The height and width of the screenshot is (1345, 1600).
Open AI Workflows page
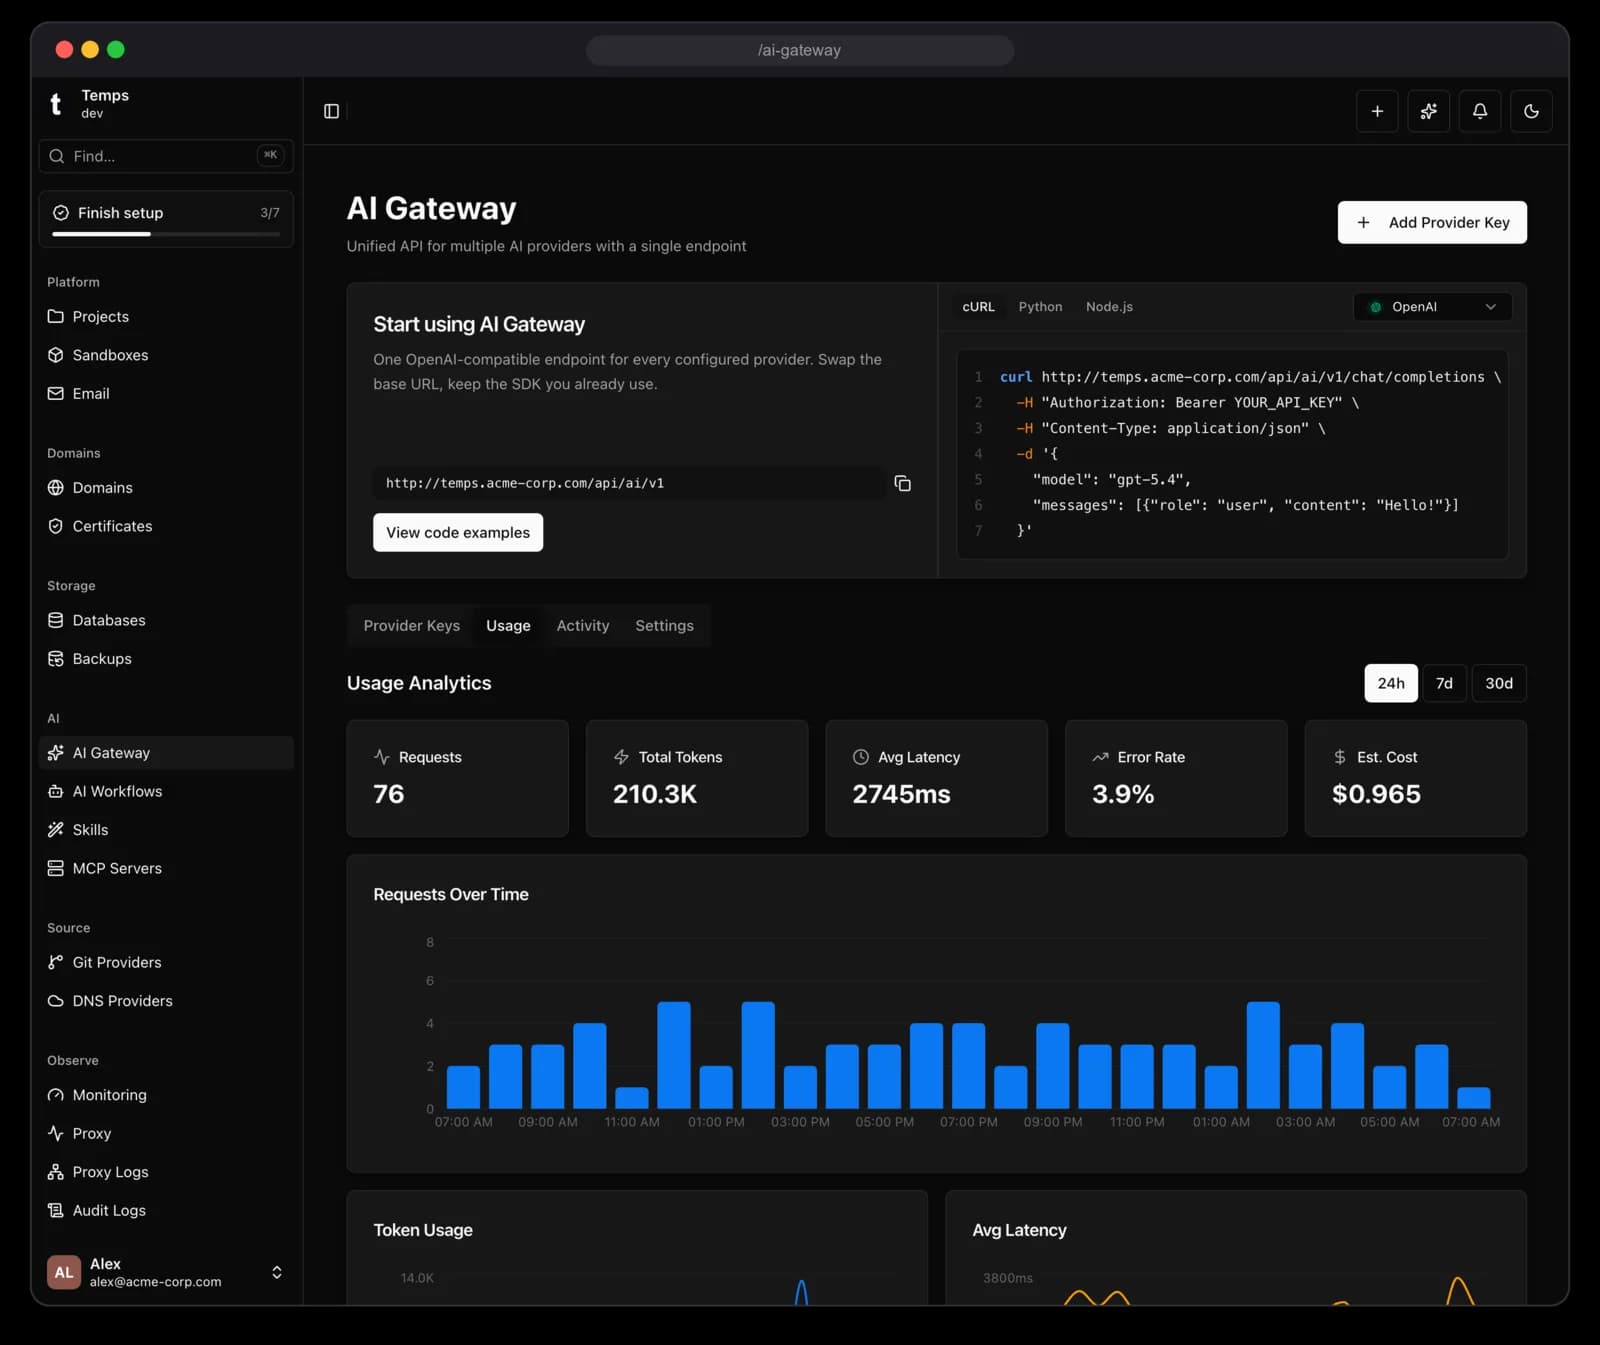[166, 791]
